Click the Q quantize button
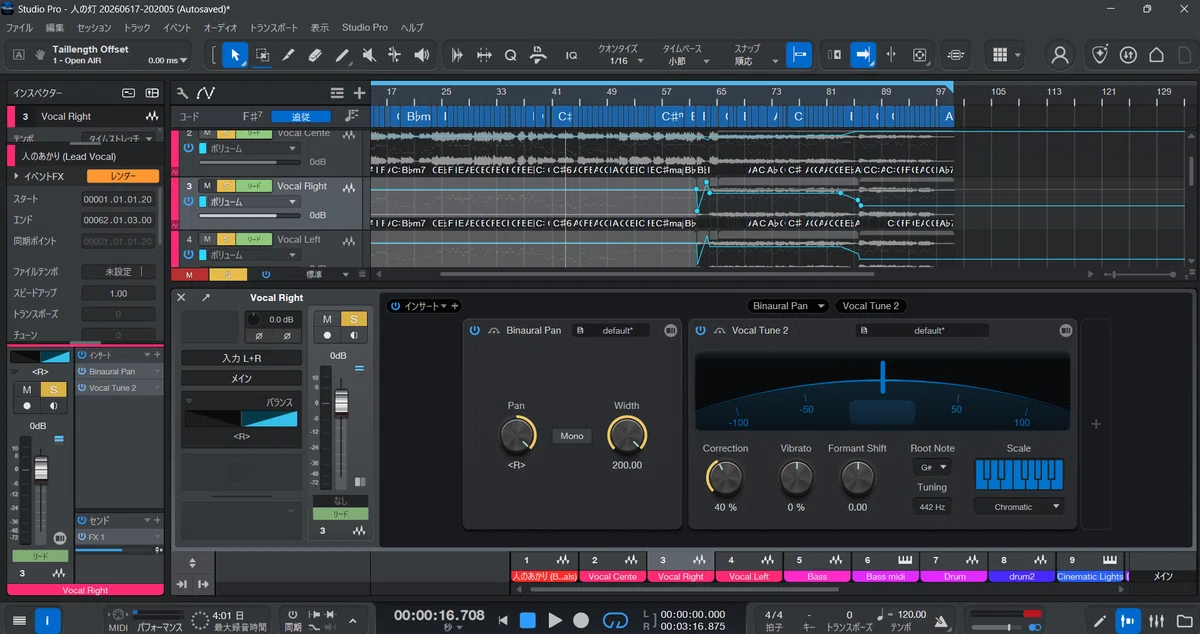 tap(511, 55)
